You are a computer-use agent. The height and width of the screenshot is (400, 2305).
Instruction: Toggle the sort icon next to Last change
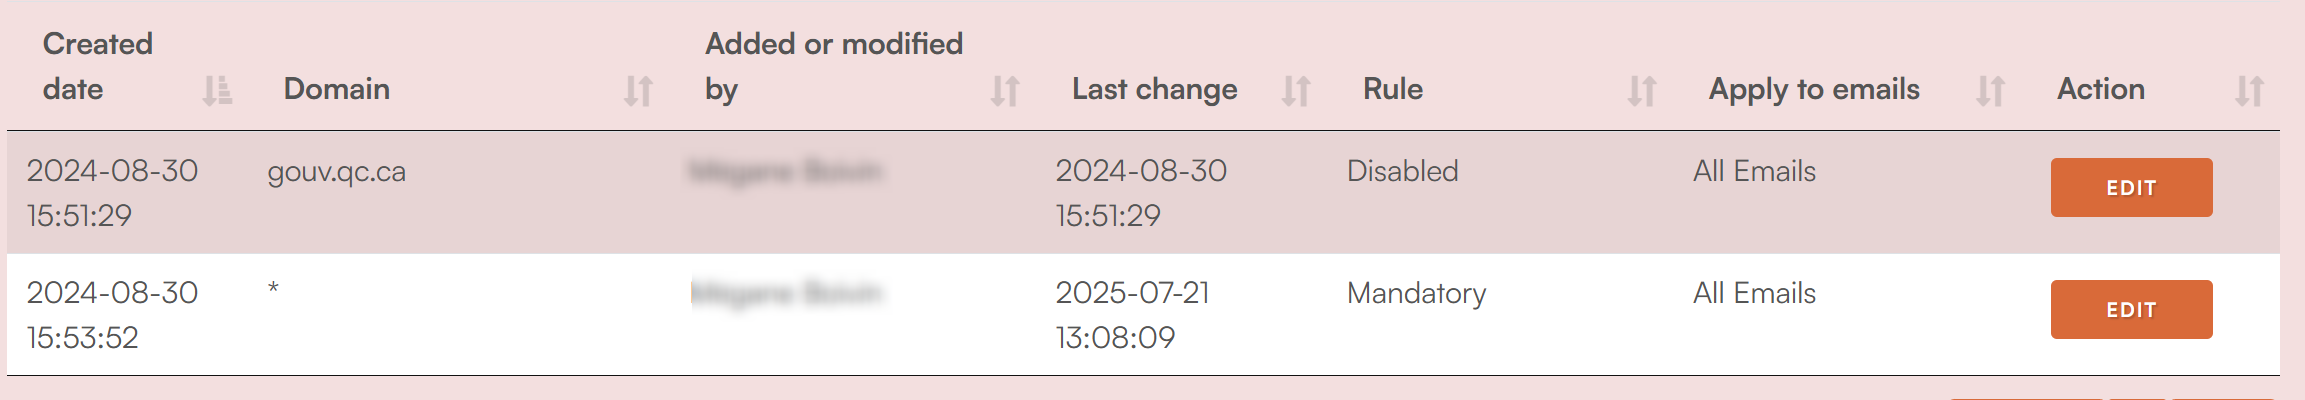coord(1296,90)
